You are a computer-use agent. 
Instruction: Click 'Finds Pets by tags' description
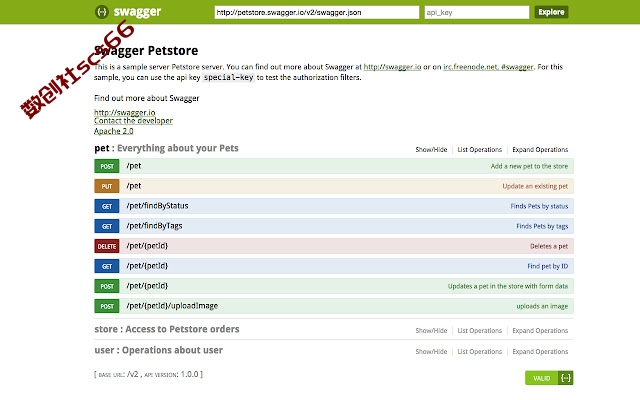542,226
